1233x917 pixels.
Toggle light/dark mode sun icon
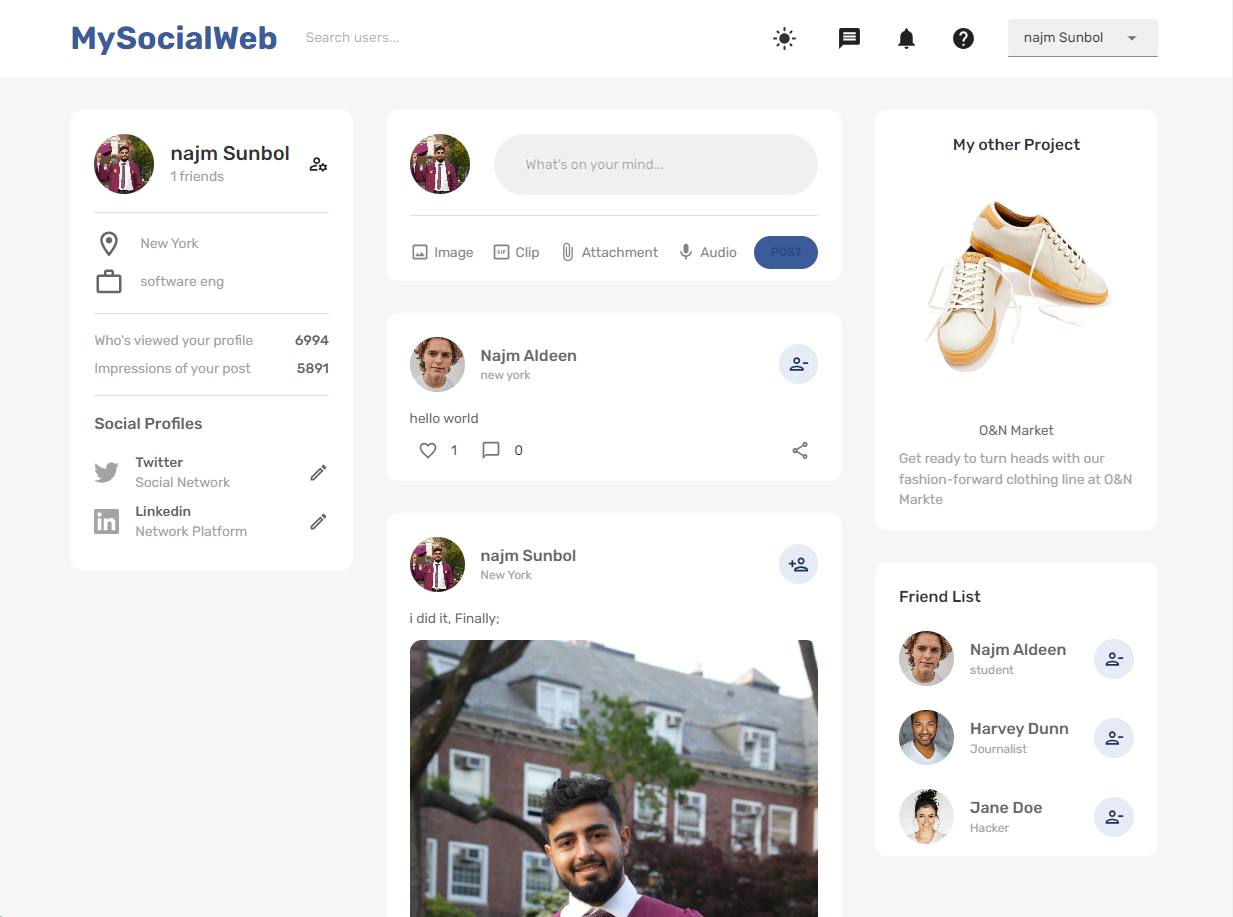[x=785, y=39]
